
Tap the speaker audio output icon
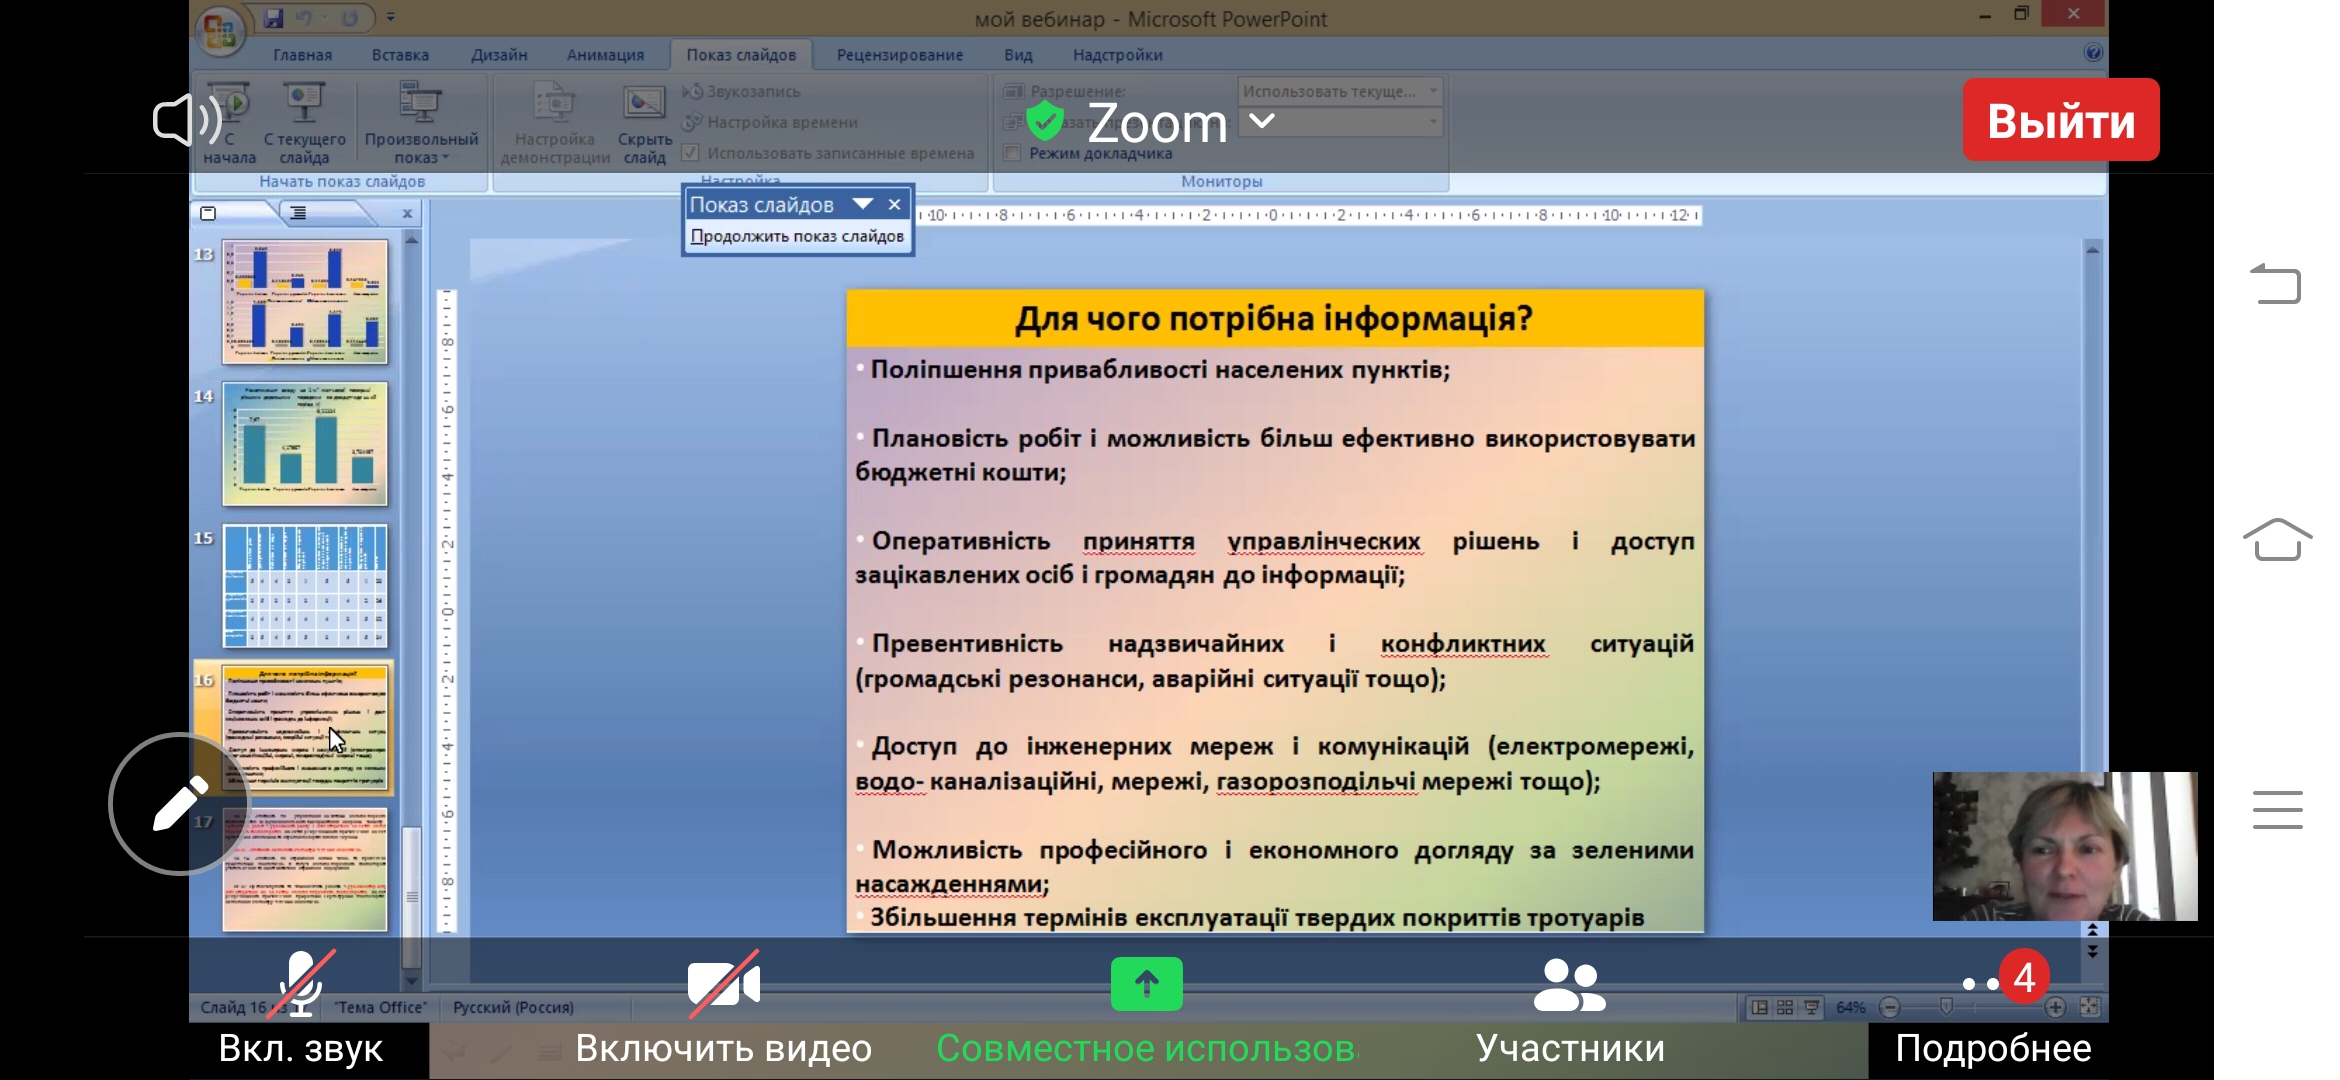tap(186, 121)
